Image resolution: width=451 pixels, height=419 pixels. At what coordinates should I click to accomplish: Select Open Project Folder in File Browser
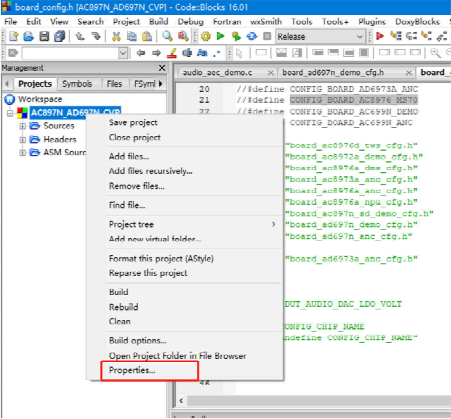click(x=177, y=356)
